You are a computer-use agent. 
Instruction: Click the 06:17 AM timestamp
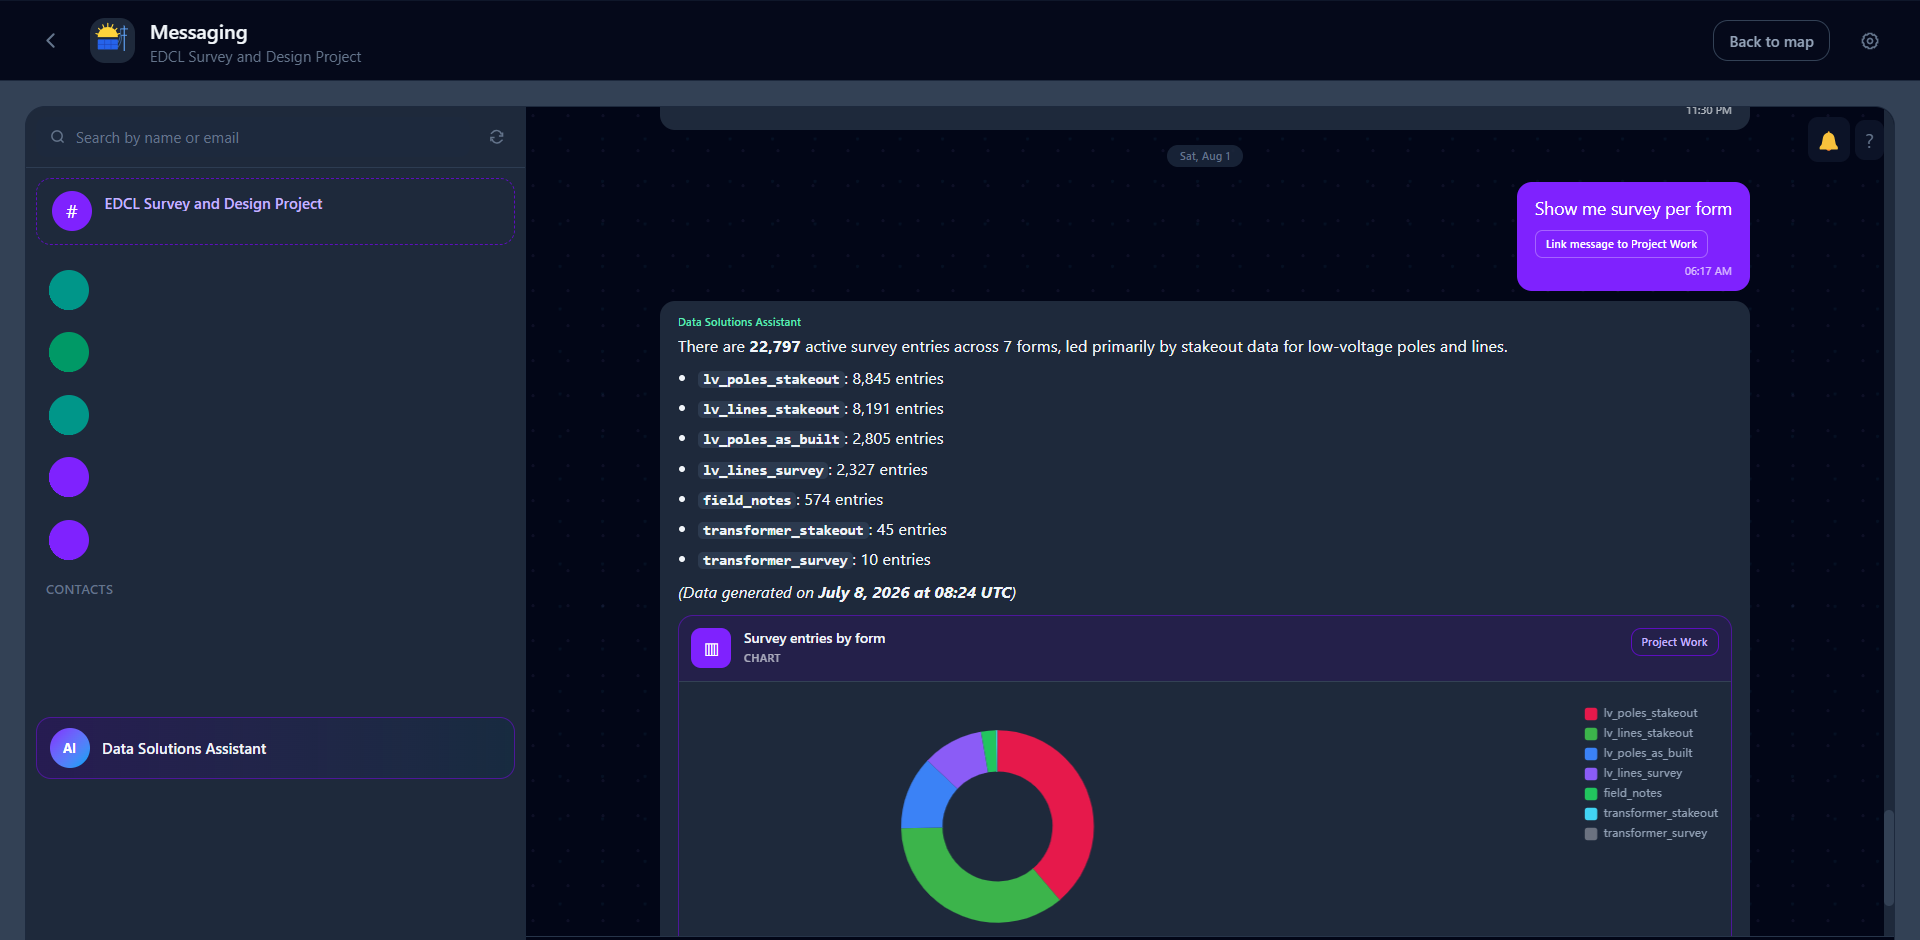[x=1708, y=271]
